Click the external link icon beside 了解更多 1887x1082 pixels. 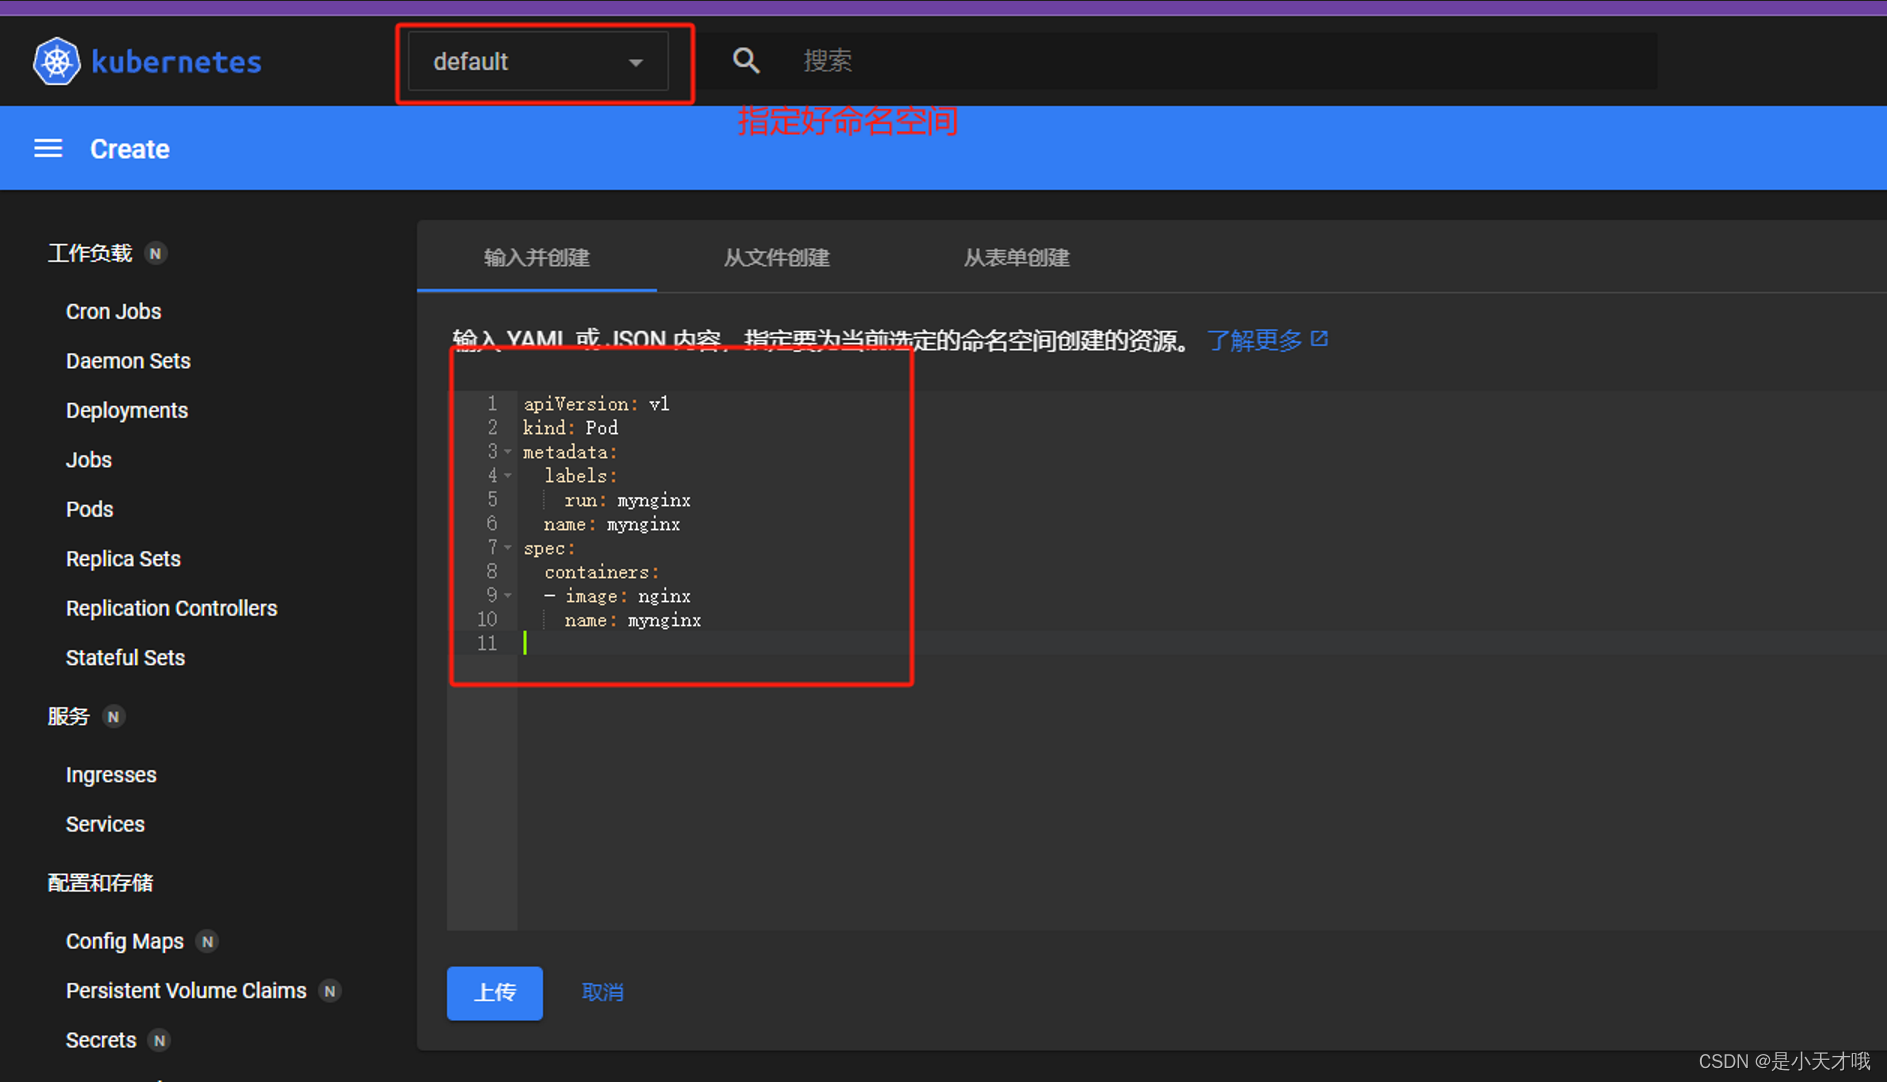(1320, 339)
